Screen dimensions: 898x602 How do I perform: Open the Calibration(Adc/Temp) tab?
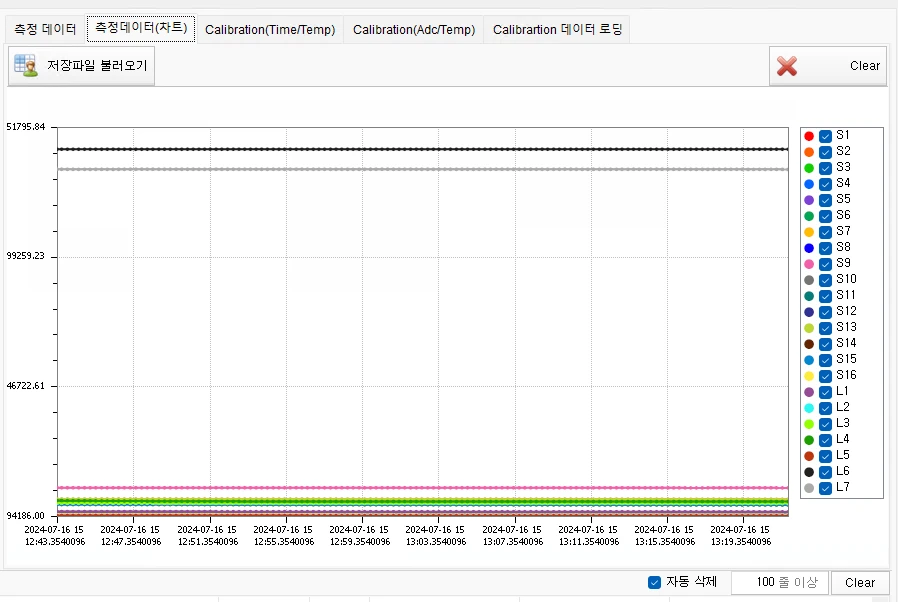(413, 30)
